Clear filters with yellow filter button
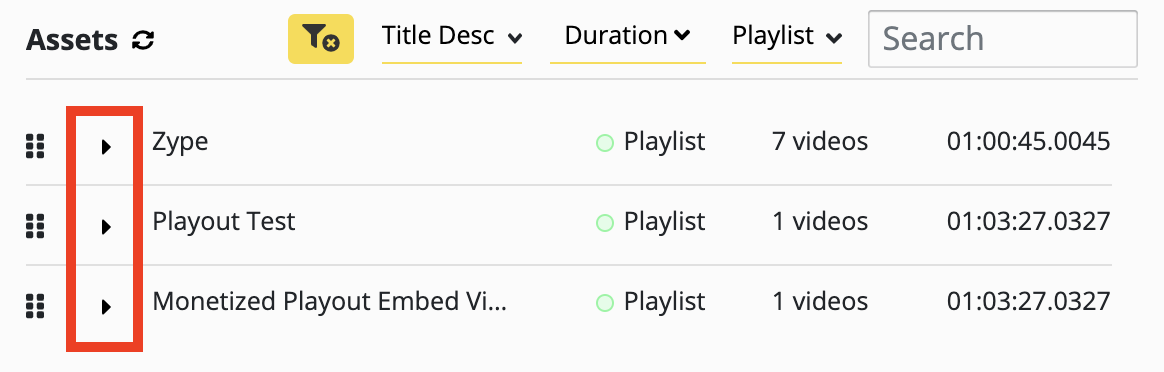 (321, 39)
